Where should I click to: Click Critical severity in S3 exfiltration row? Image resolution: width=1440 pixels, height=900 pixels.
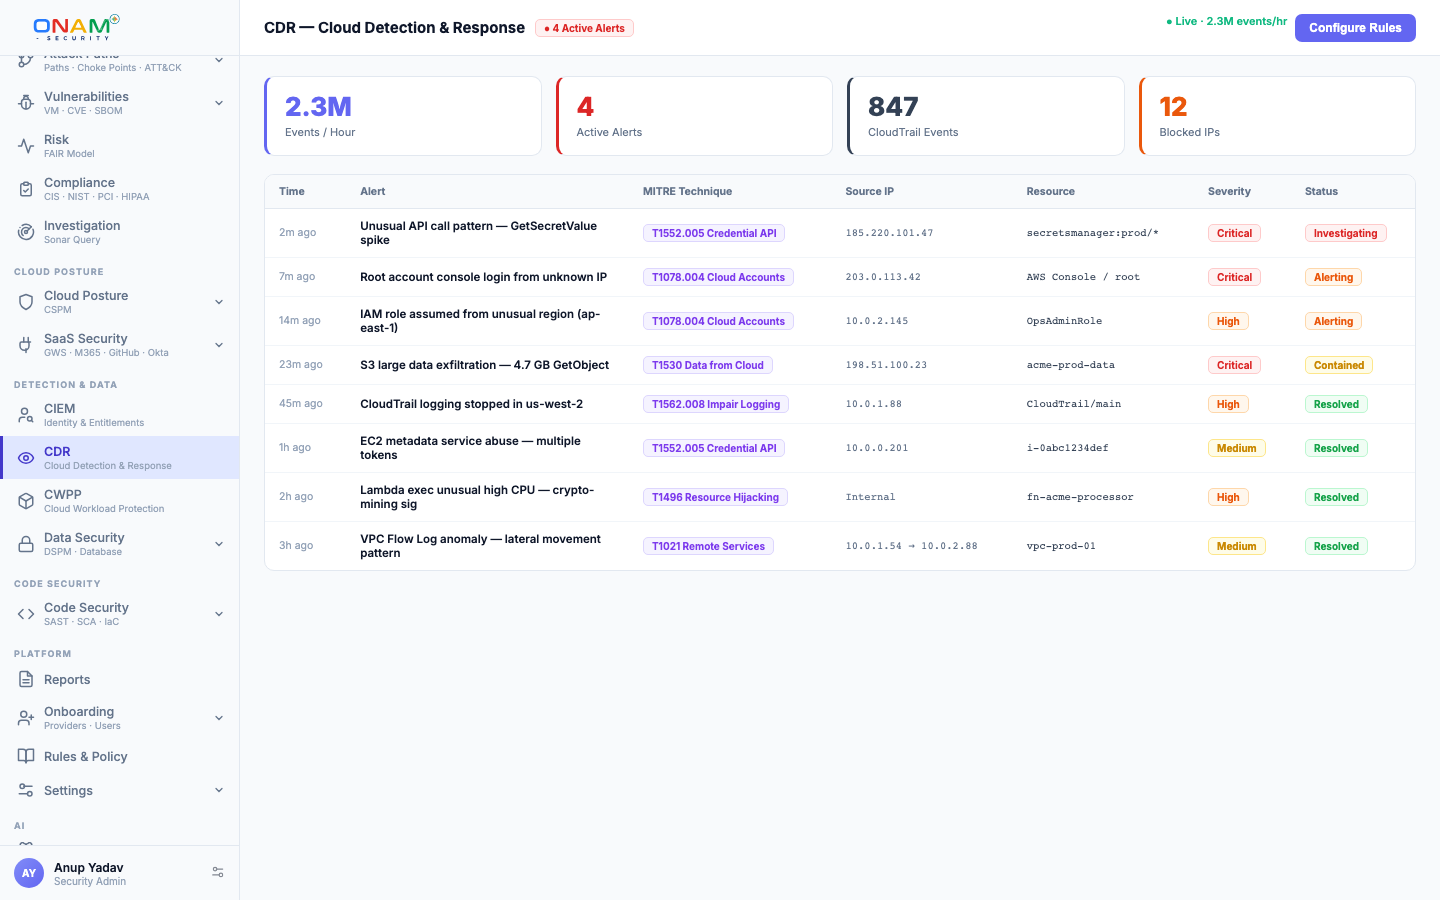point(1234,365)
